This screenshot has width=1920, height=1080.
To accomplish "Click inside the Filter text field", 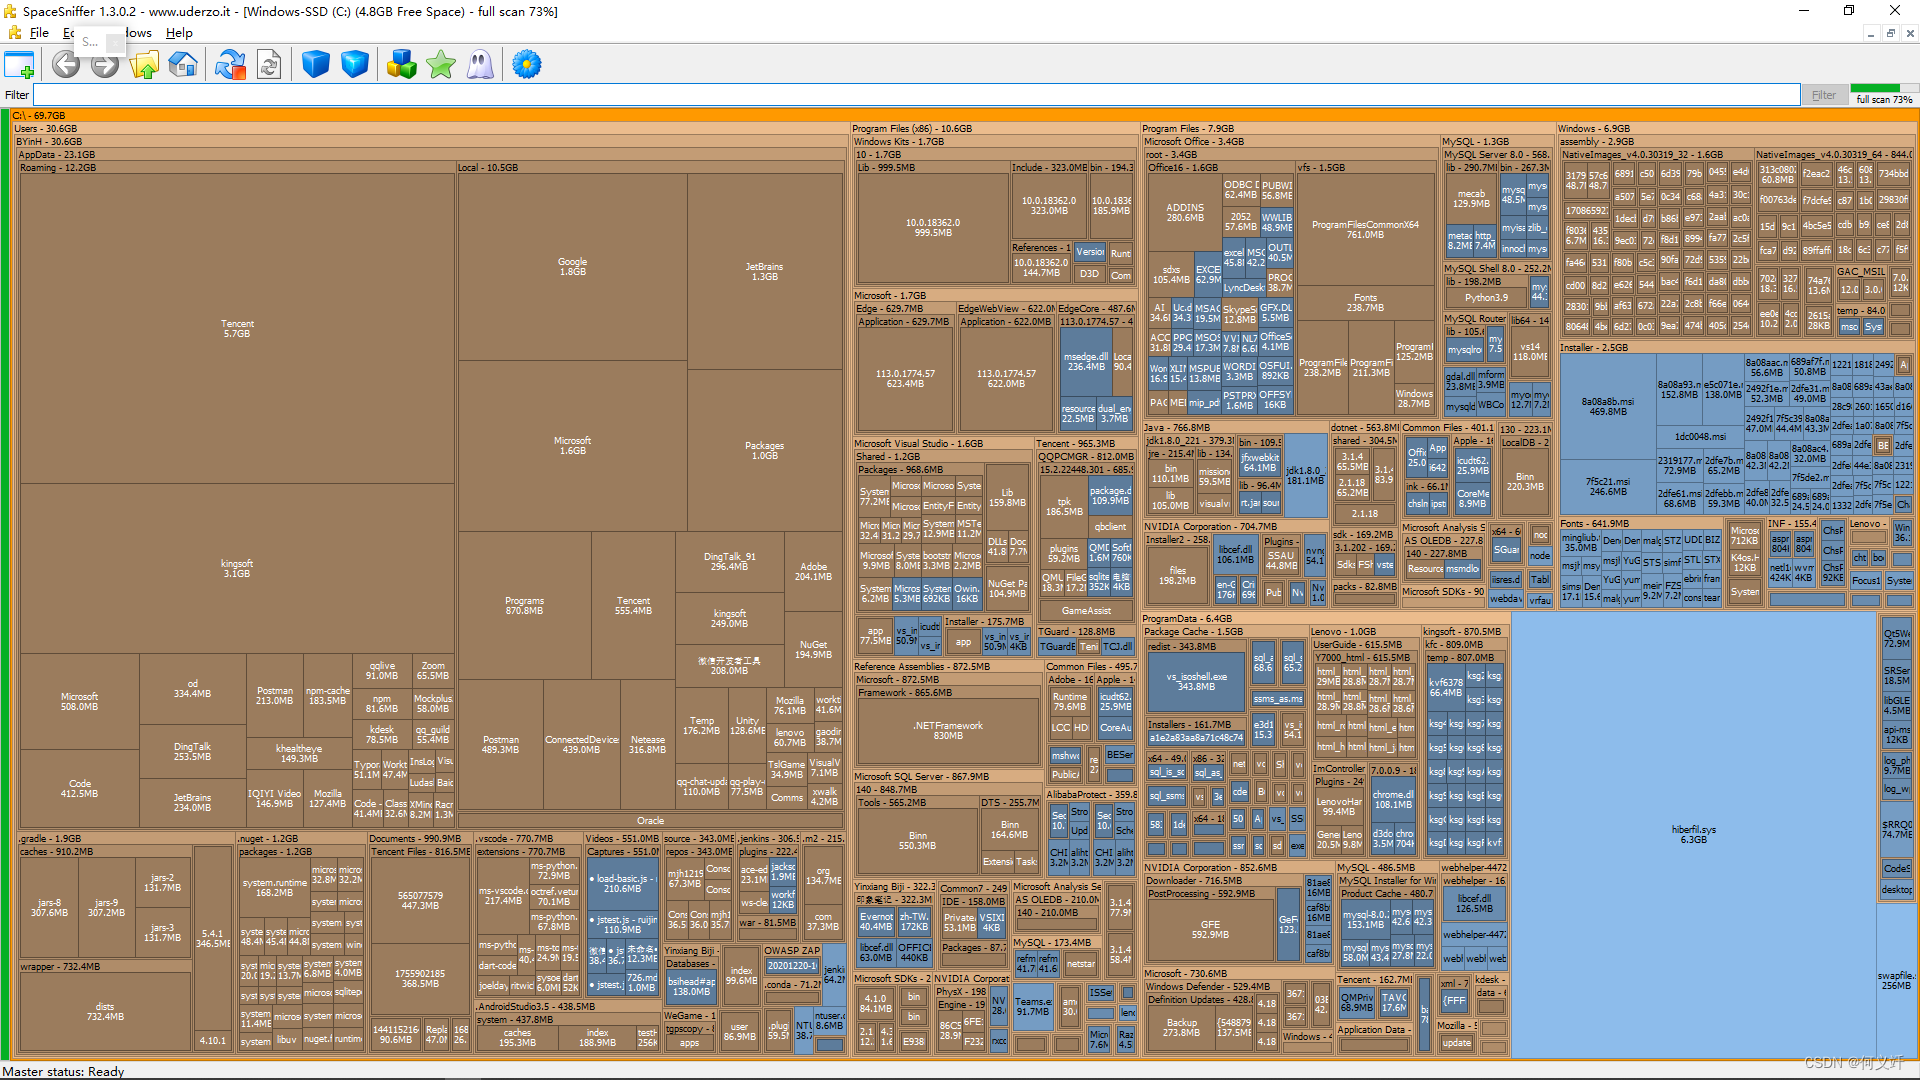I will [x=900, y=95].
